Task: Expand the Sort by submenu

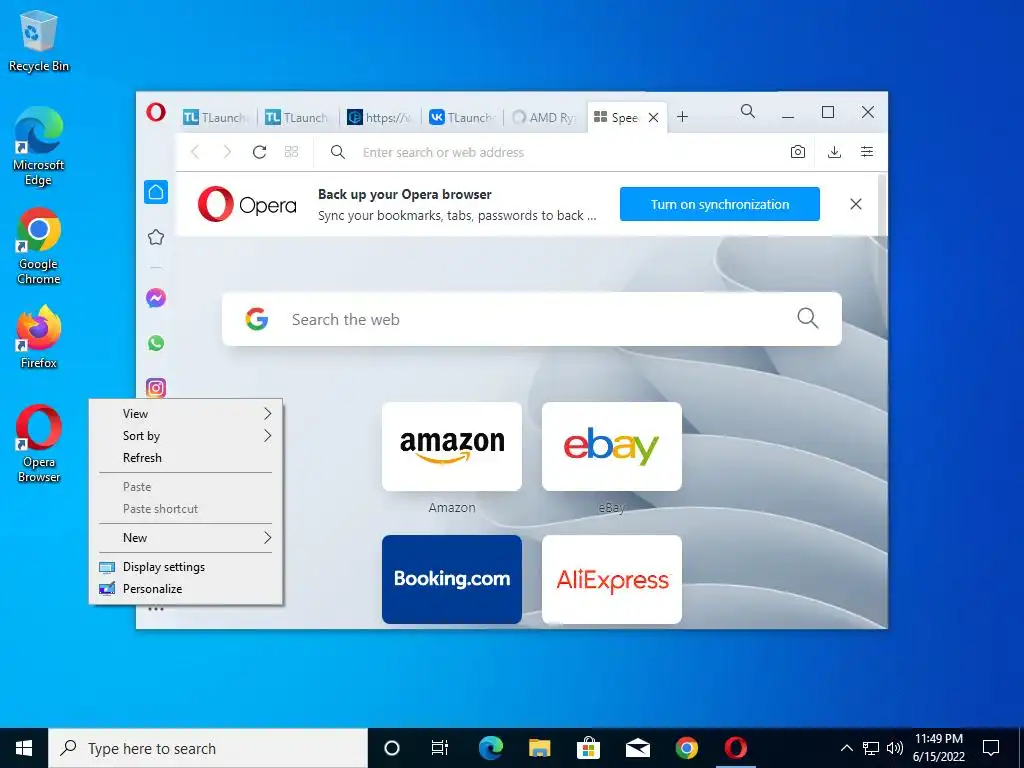Action: coord(185,436)
